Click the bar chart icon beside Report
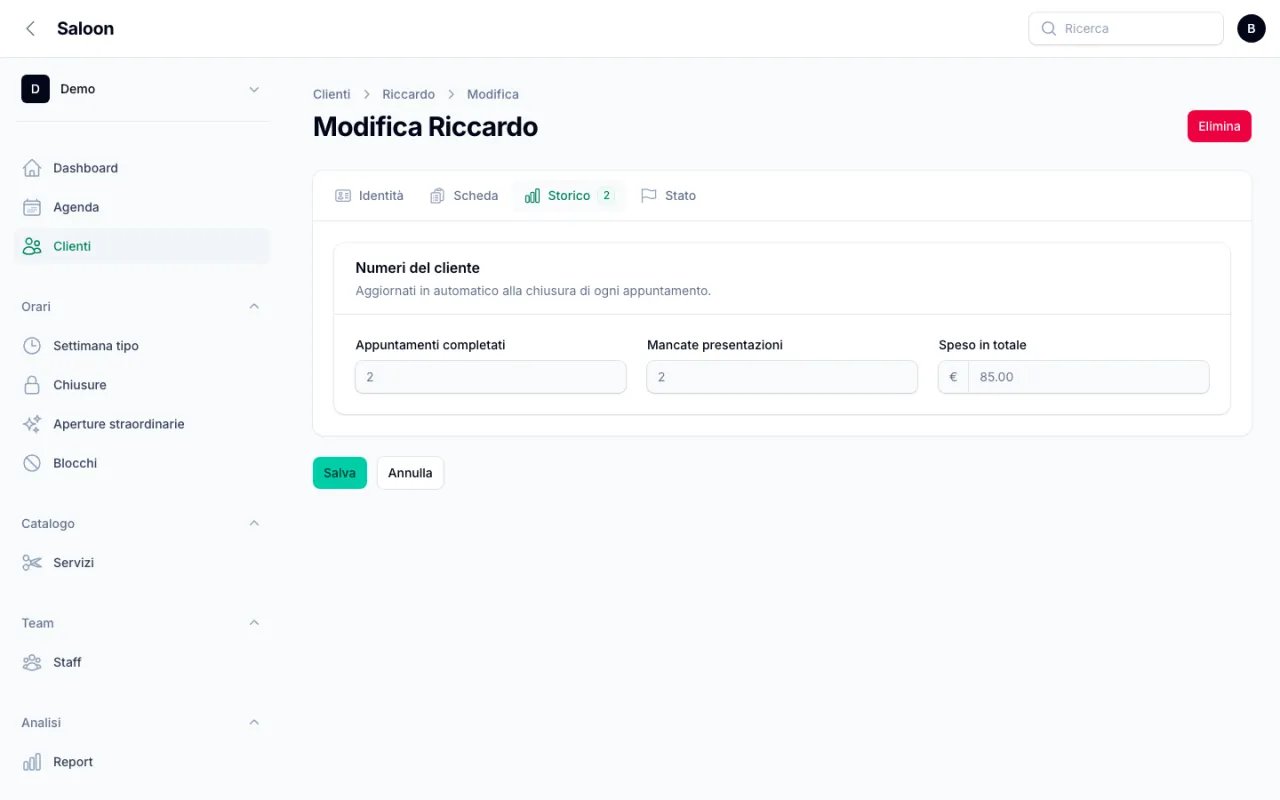 click(32, 762)
